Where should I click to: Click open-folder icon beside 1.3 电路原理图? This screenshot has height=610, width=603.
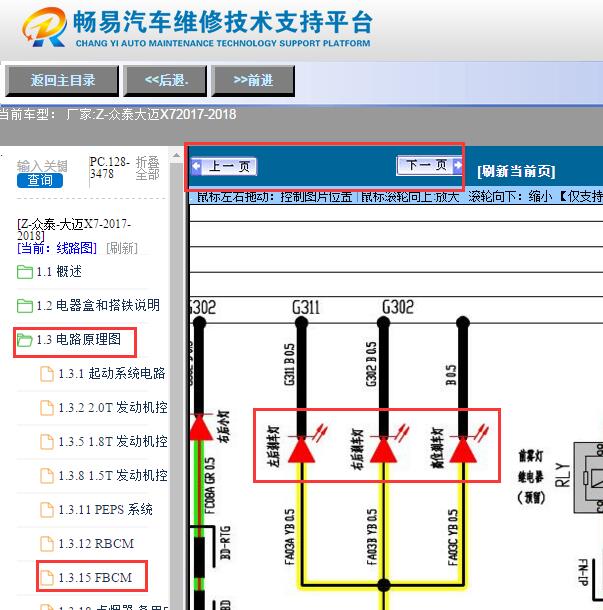[x=25, y=340]
